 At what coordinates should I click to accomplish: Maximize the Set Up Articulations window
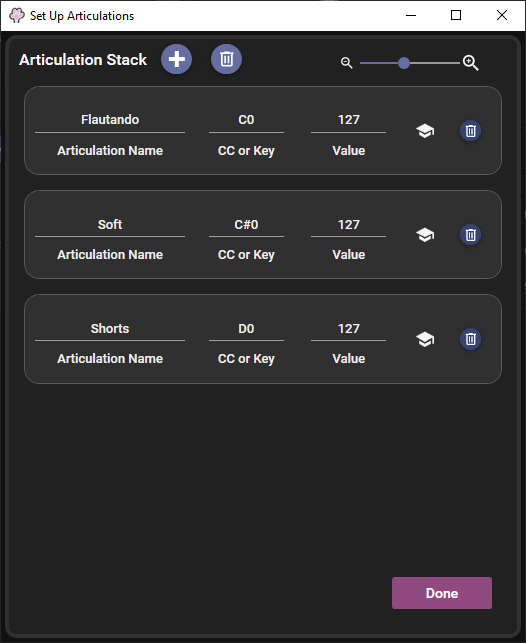point(456,16)
